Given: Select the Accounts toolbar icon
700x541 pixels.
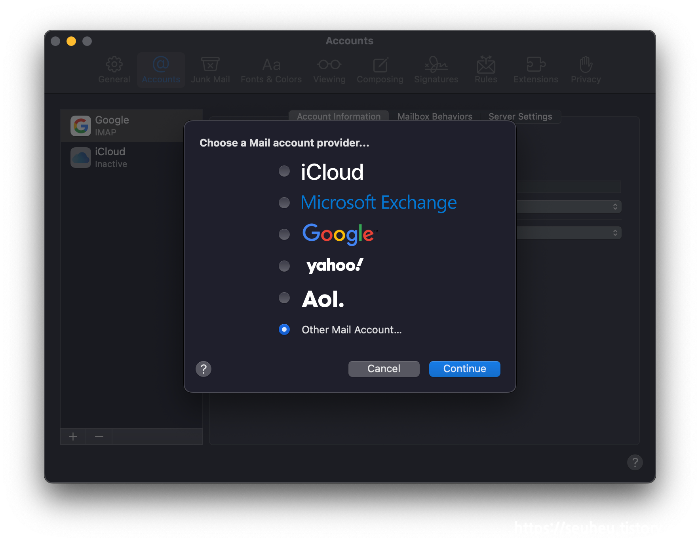Looking at the screenshot, I should tap(161, 70).
